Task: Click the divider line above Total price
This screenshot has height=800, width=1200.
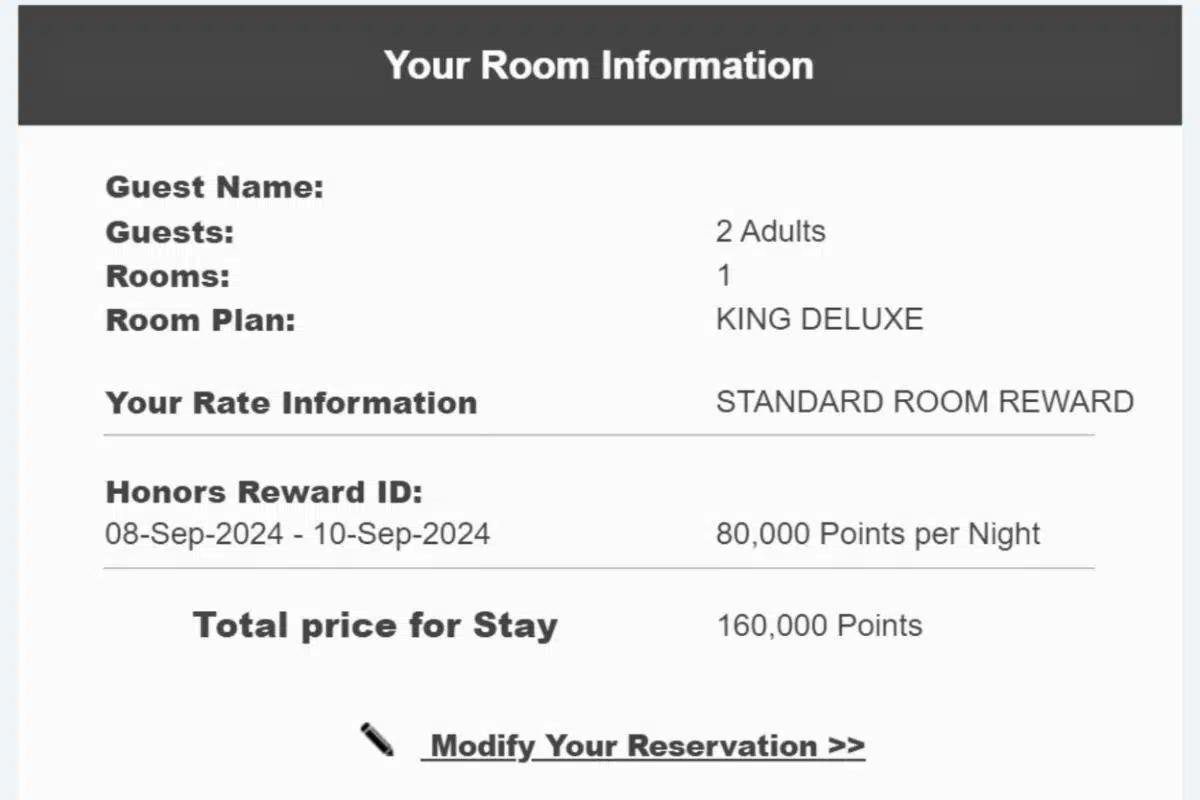Action: point(598,568)
